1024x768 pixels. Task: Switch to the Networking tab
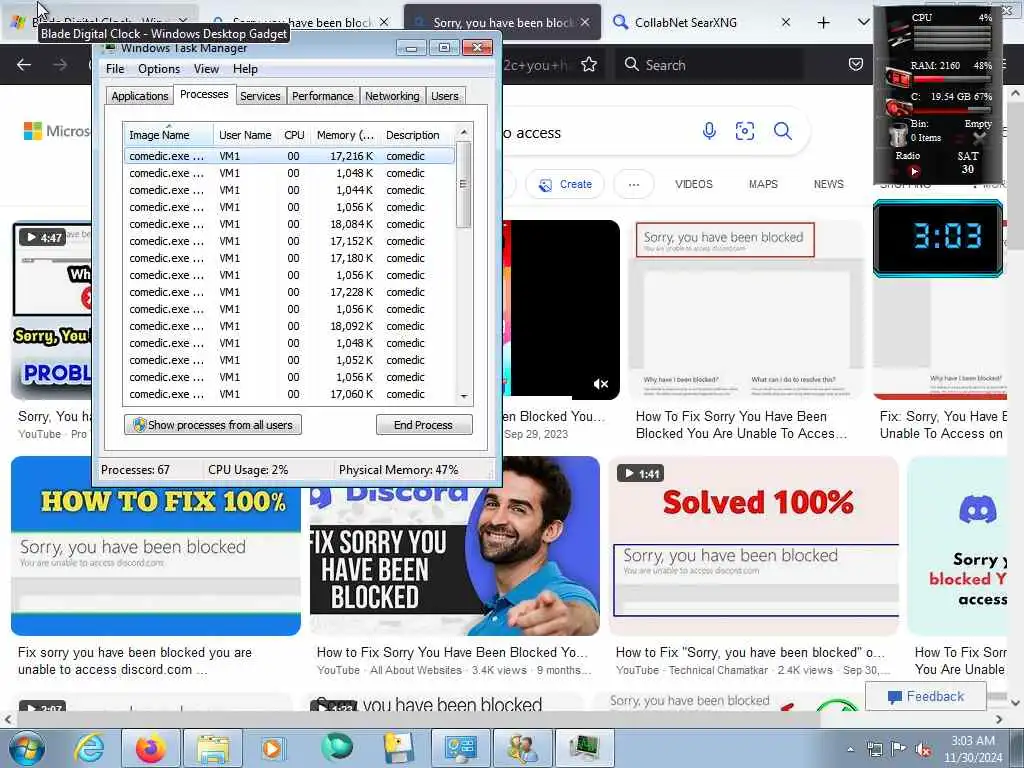tap(392, 96)
